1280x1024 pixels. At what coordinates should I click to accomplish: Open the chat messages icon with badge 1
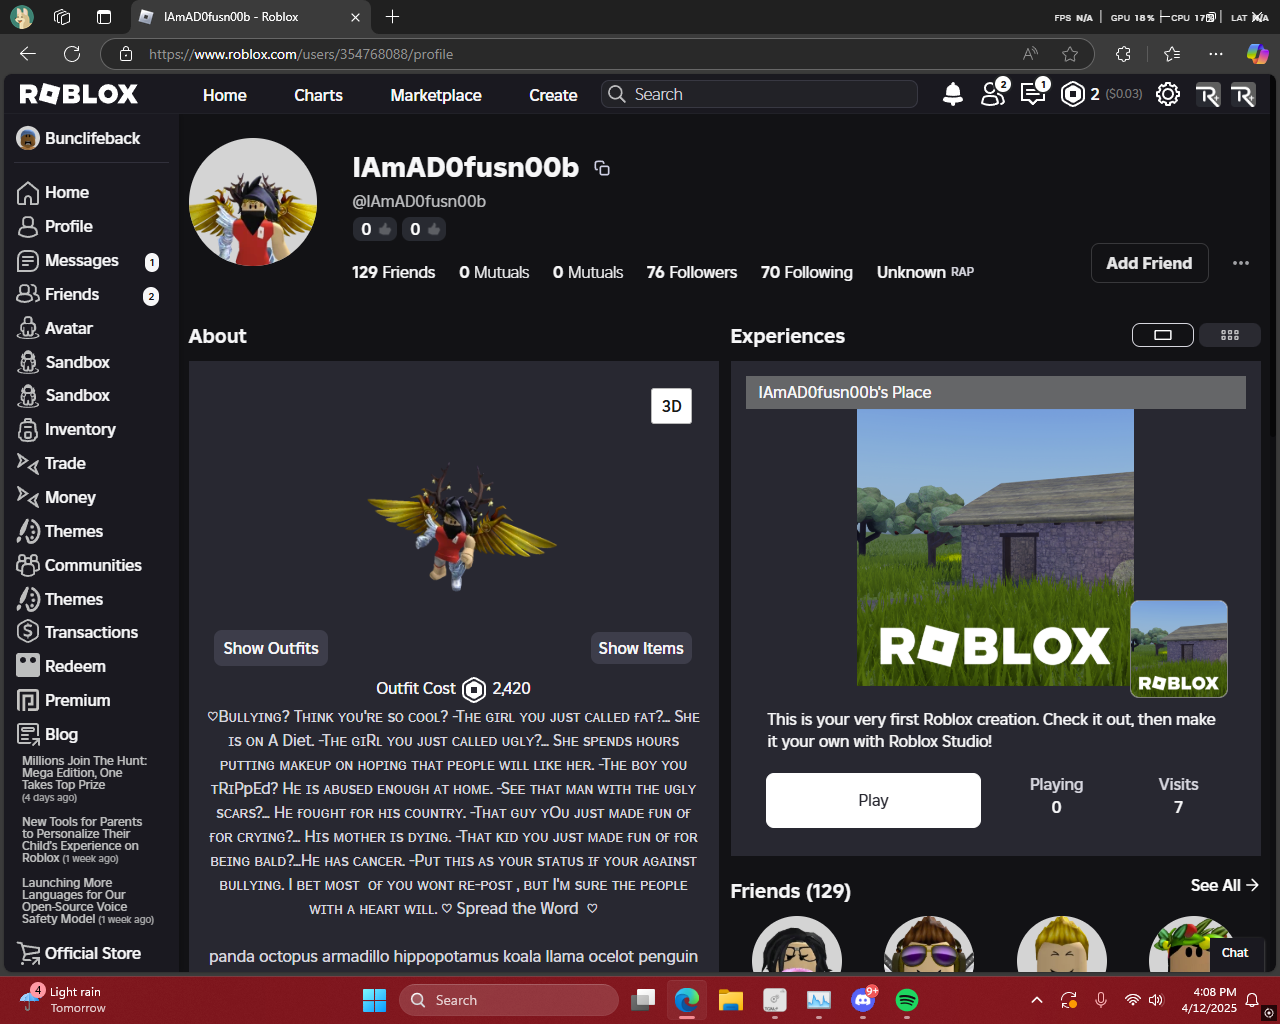pyautogui.click(x=1034, y=93)
